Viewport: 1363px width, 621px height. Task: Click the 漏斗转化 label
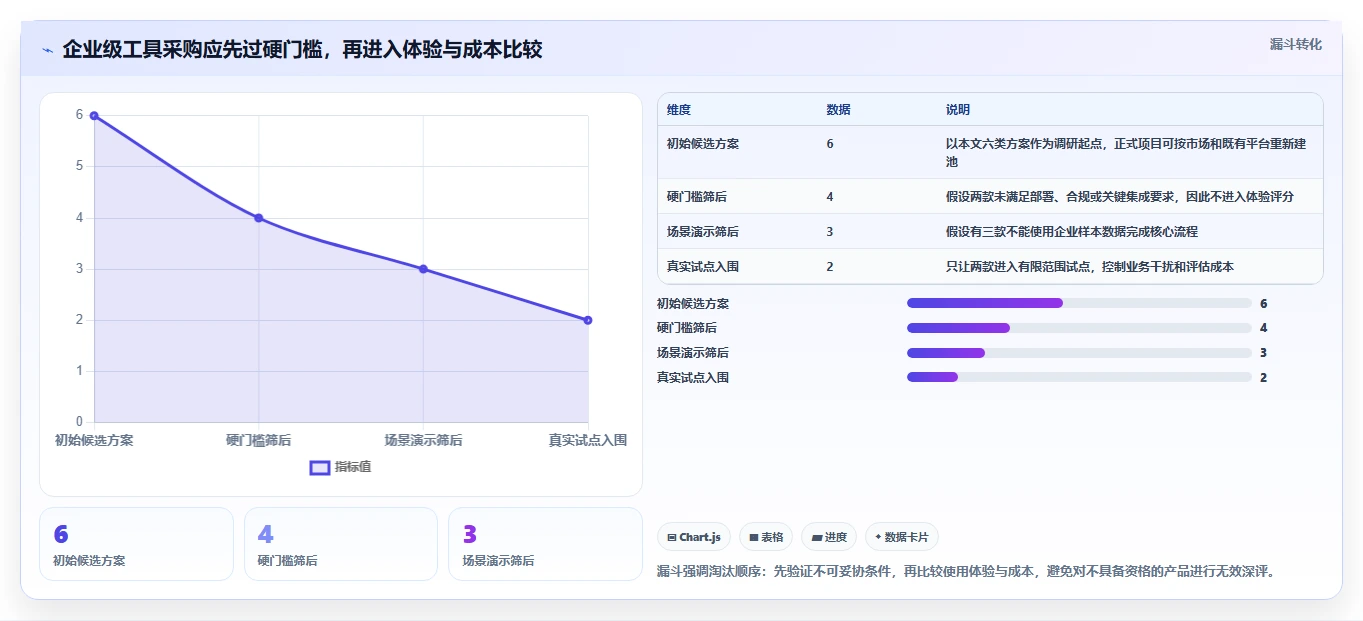click(x=1296, y=44)
